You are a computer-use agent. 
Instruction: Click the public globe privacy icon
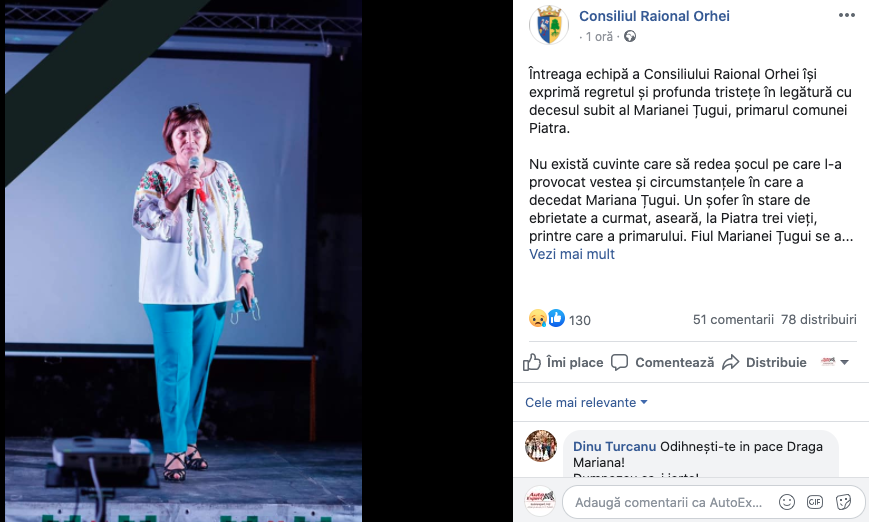pos(630,37)
